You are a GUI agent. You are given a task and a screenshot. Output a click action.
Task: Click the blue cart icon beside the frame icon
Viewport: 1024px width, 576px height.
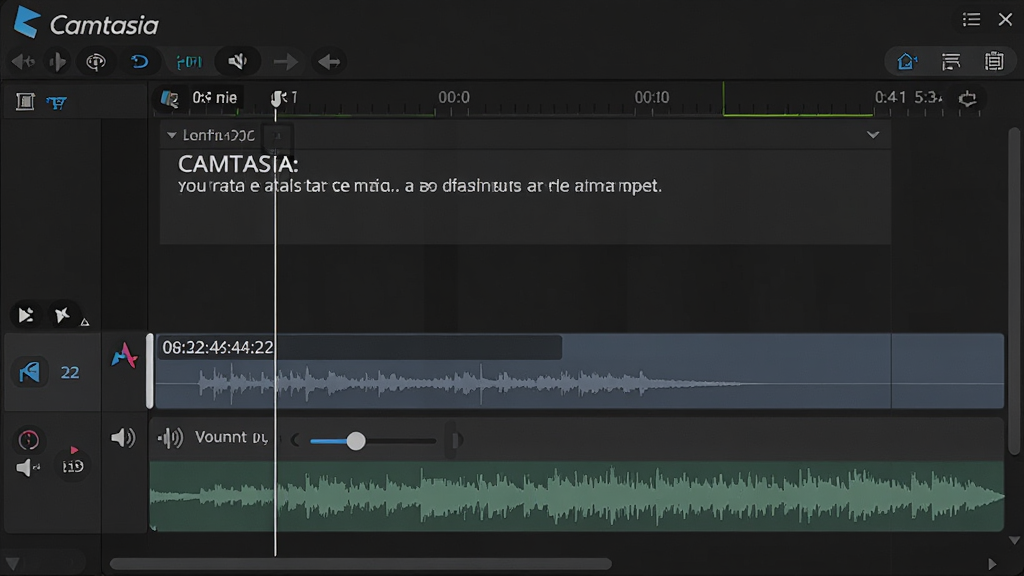pos(56,102)
